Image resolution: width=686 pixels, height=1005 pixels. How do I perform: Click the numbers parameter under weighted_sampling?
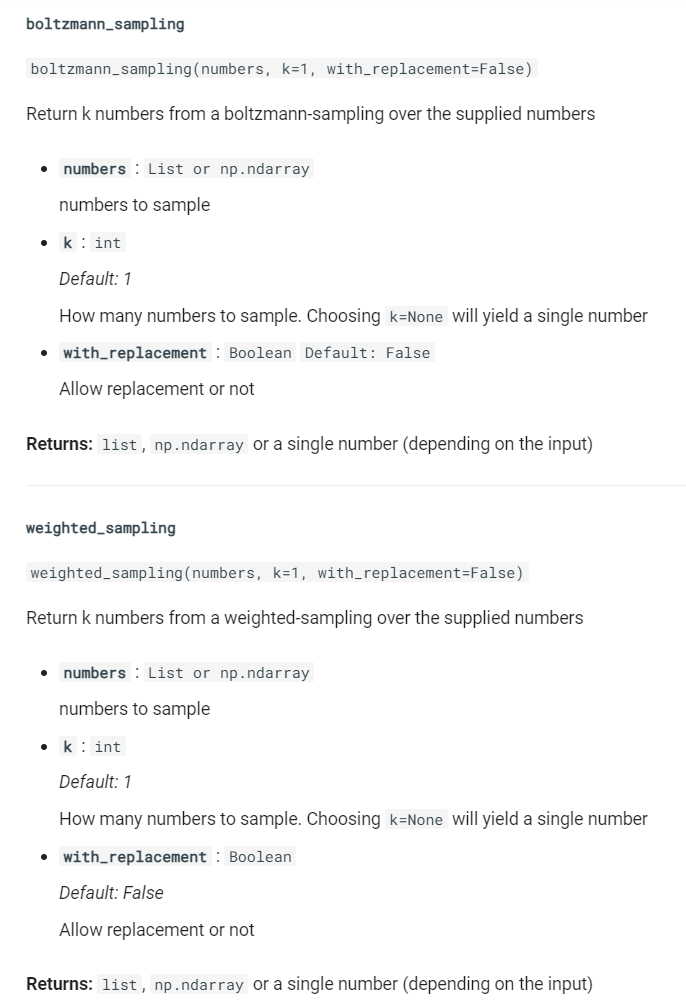pos(95,672)
